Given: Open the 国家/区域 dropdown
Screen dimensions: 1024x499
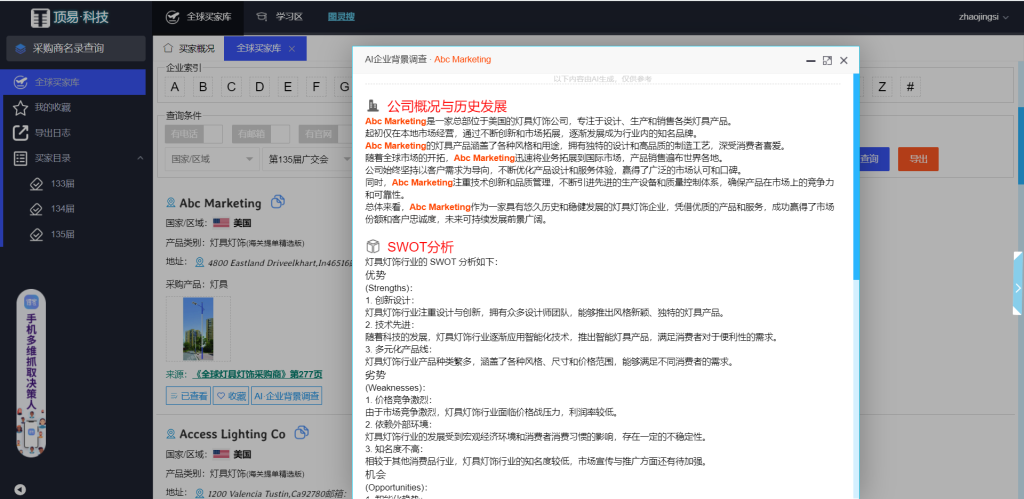Looking at the screenshot, I should click(x=210, y=159).
